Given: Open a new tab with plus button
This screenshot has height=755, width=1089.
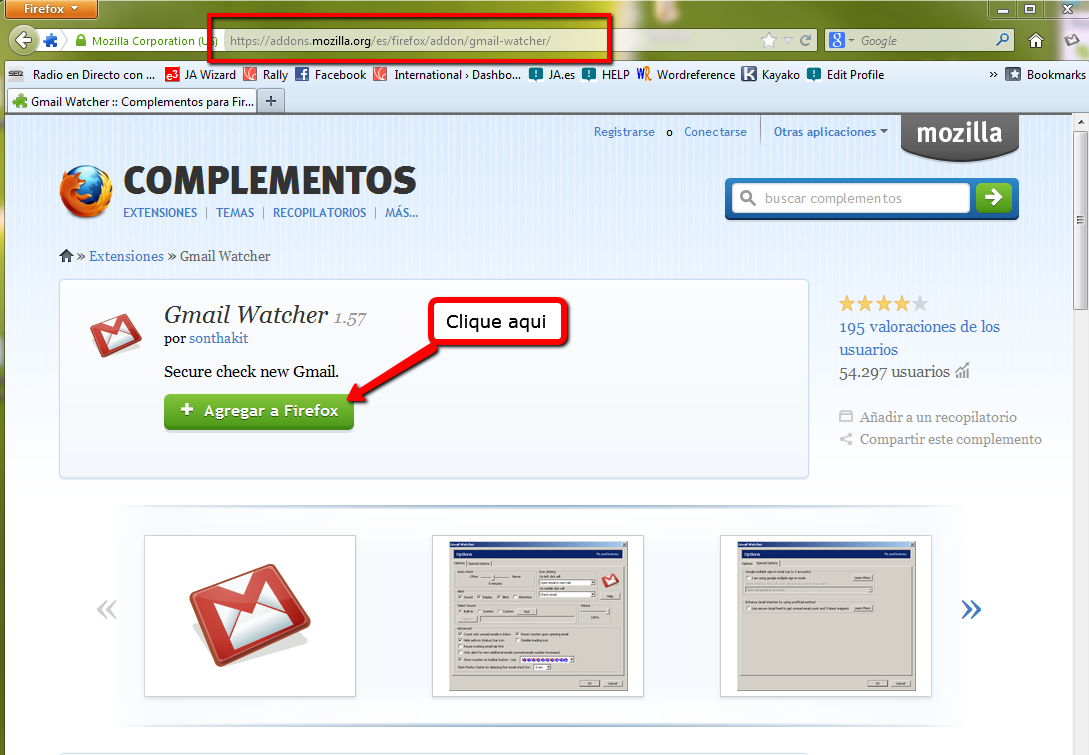Looking at the screenshot, I should 271,101.
